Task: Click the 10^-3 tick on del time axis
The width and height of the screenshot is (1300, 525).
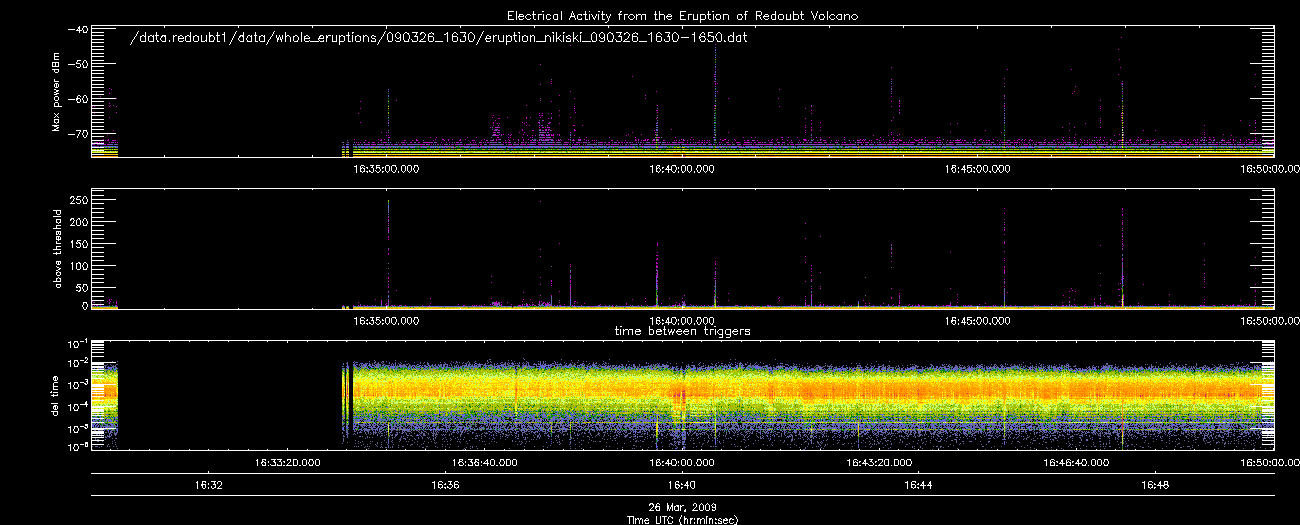Action: pos(77,384)
